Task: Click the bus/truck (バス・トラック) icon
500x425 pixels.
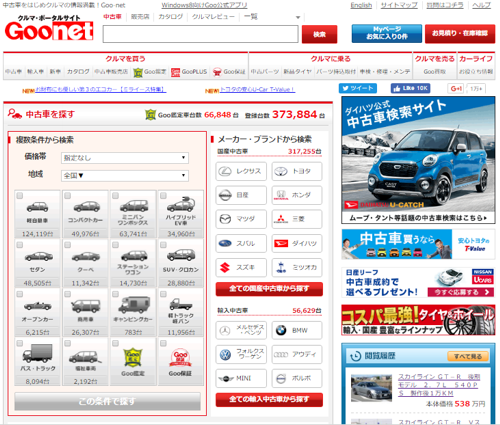Action: click(x=37, y=353)
